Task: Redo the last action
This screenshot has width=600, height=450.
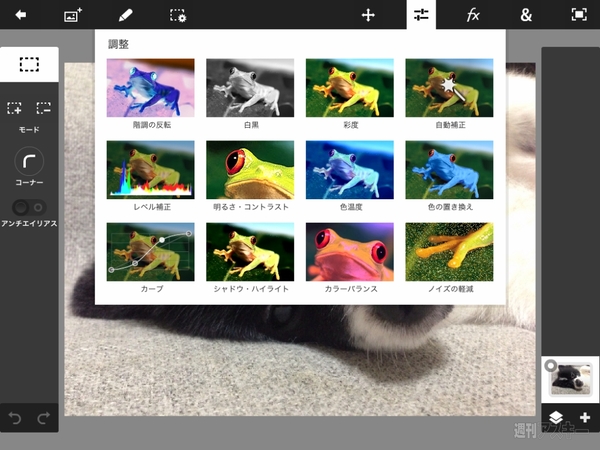Action: point(44,418)
